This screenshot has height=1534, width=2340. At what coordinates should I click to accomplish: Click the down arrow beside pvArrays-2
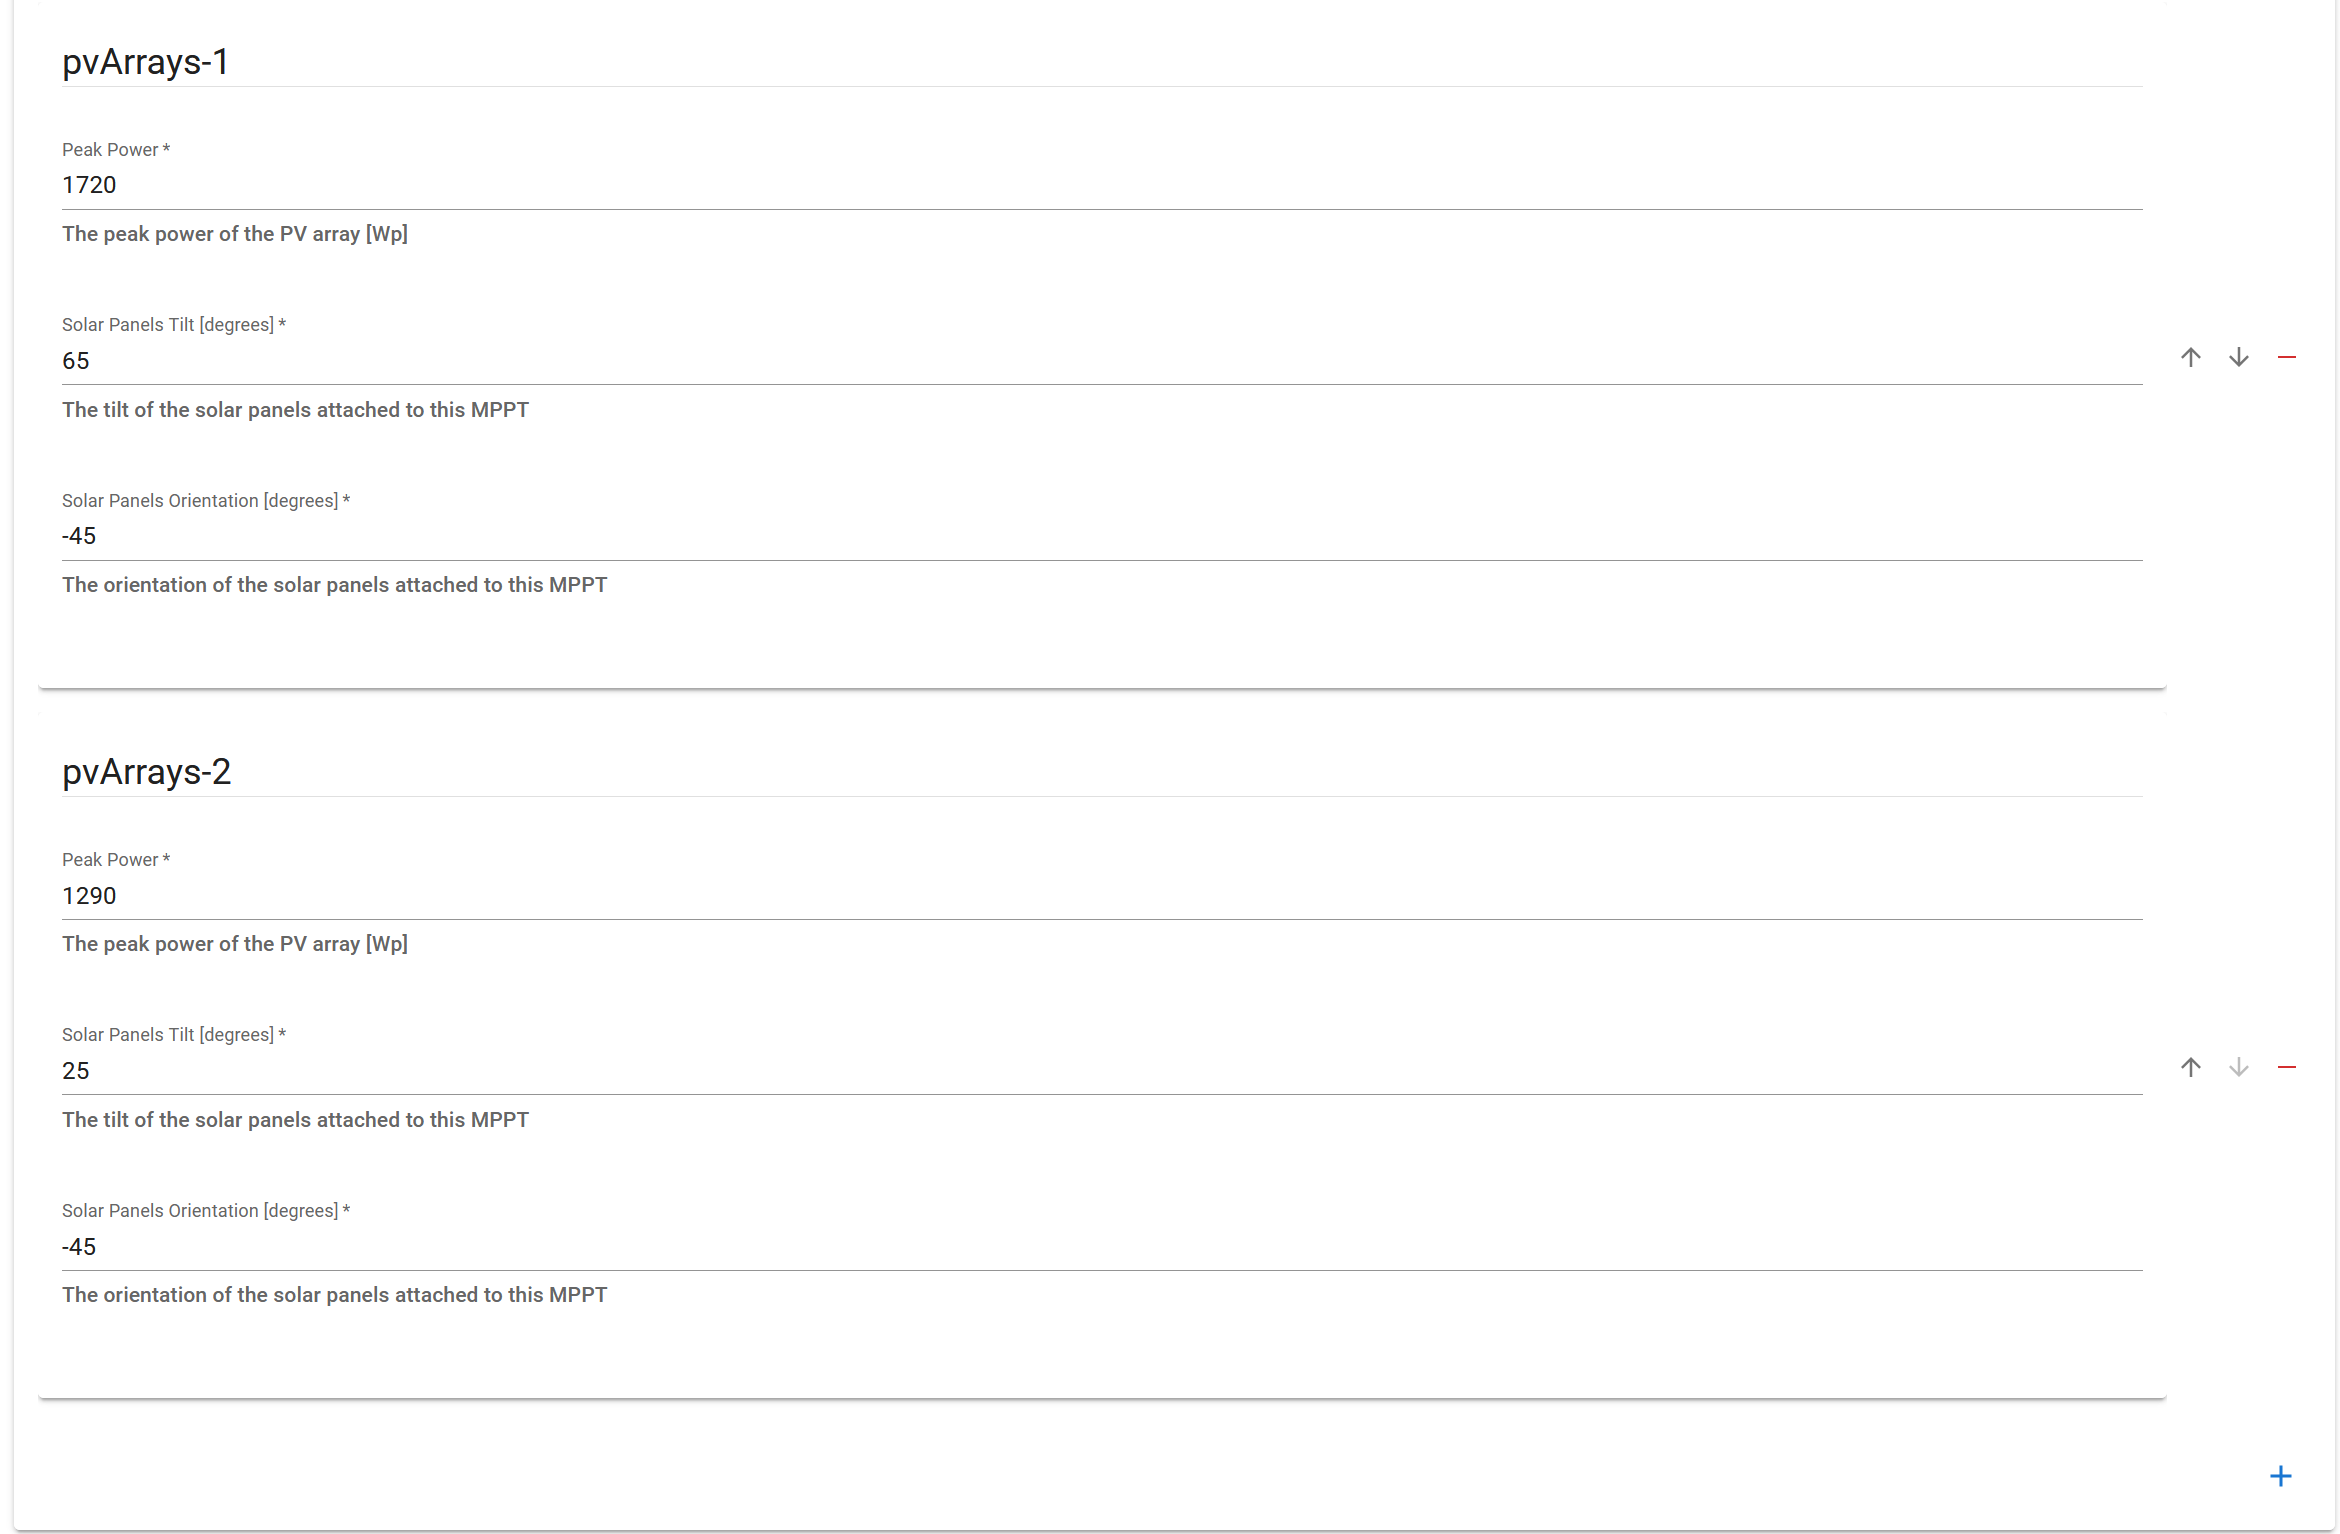point(2238,1068)
